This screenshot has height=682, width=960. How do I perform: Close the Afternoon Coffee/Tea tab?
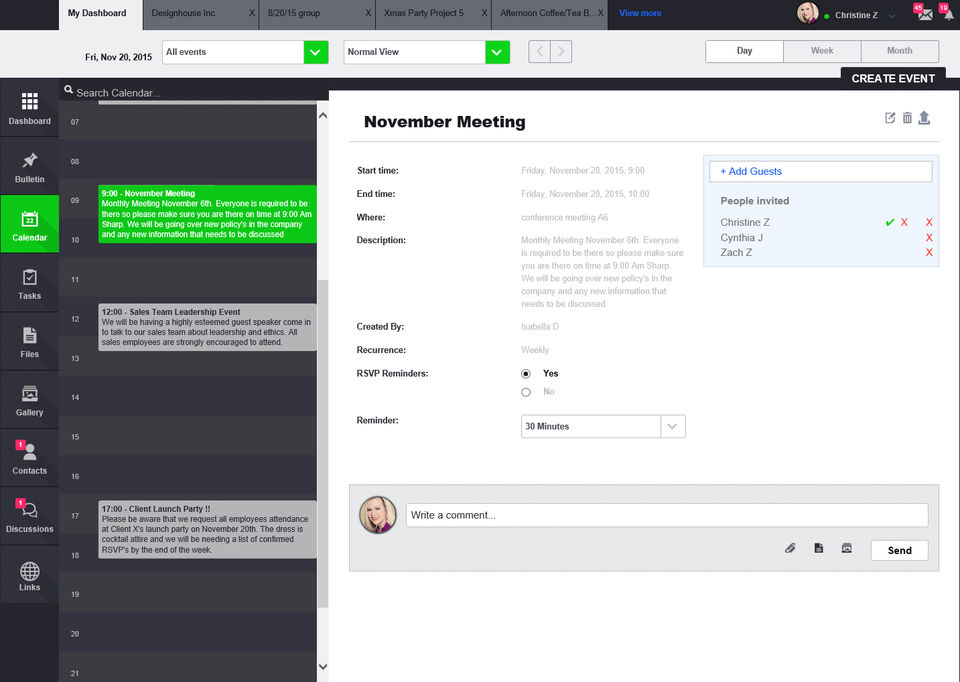click(x=601, y=13)
